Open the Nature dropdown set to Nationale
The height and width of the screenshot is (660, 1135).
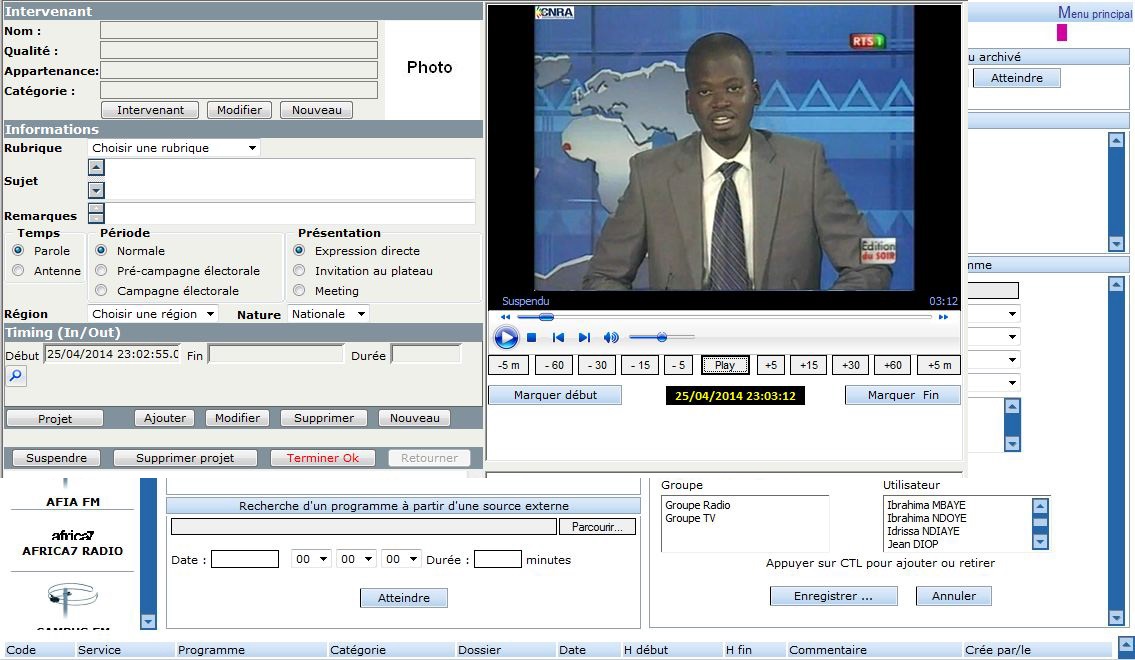[x=329, y=314]
